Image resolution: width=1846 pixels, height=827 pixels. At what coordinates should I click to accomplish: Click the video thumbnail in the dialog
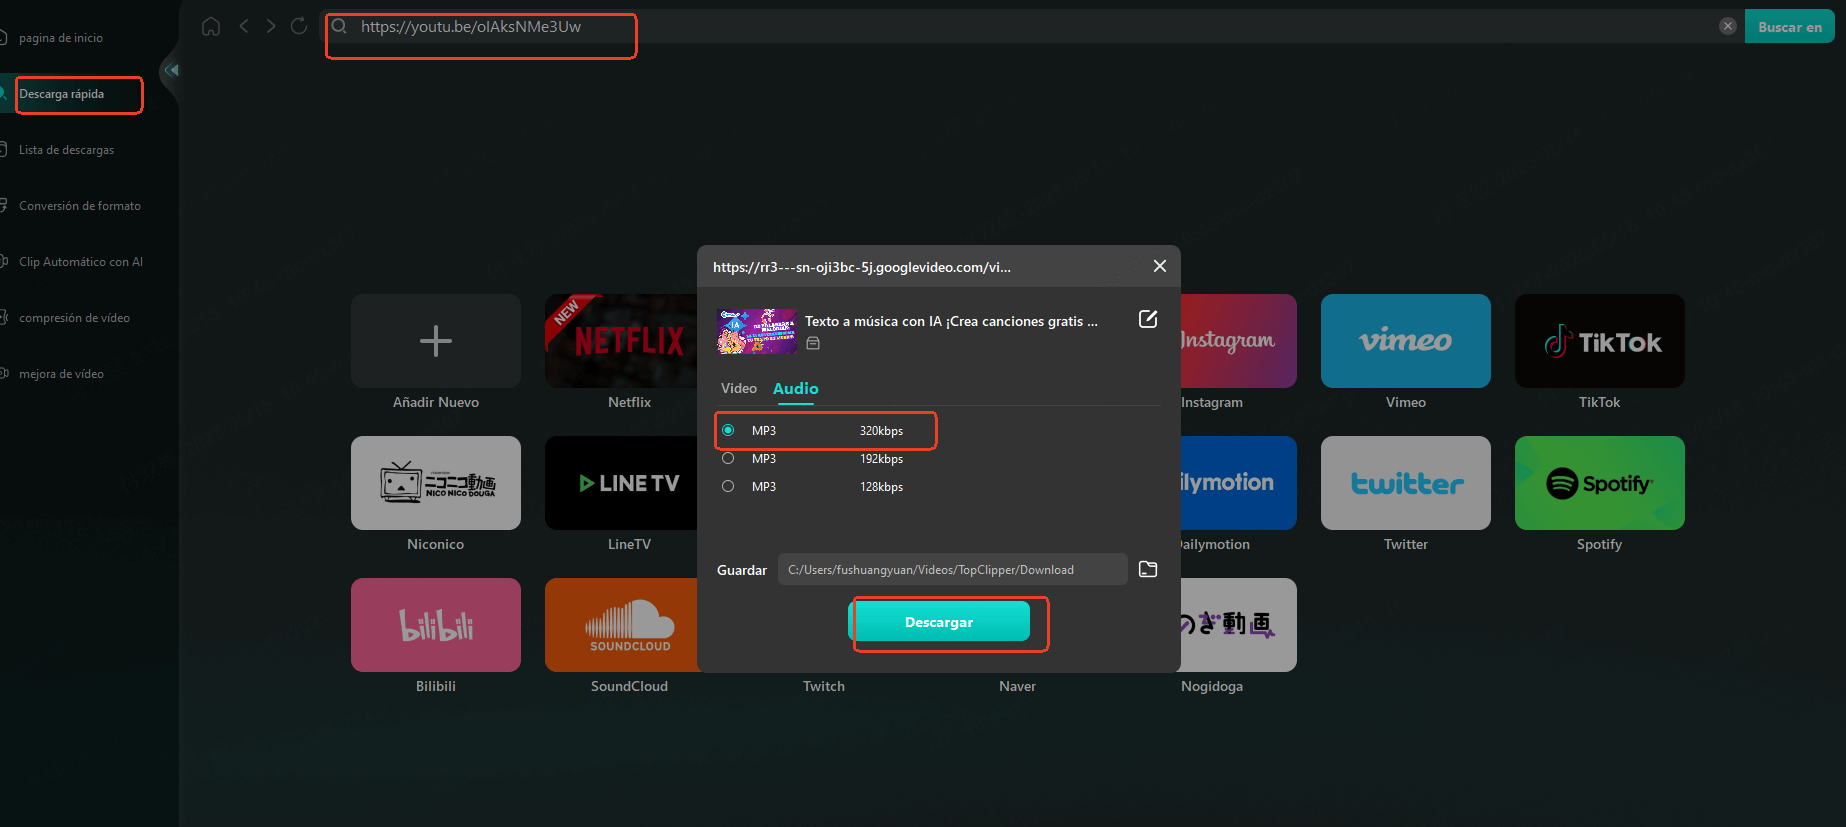757,331
